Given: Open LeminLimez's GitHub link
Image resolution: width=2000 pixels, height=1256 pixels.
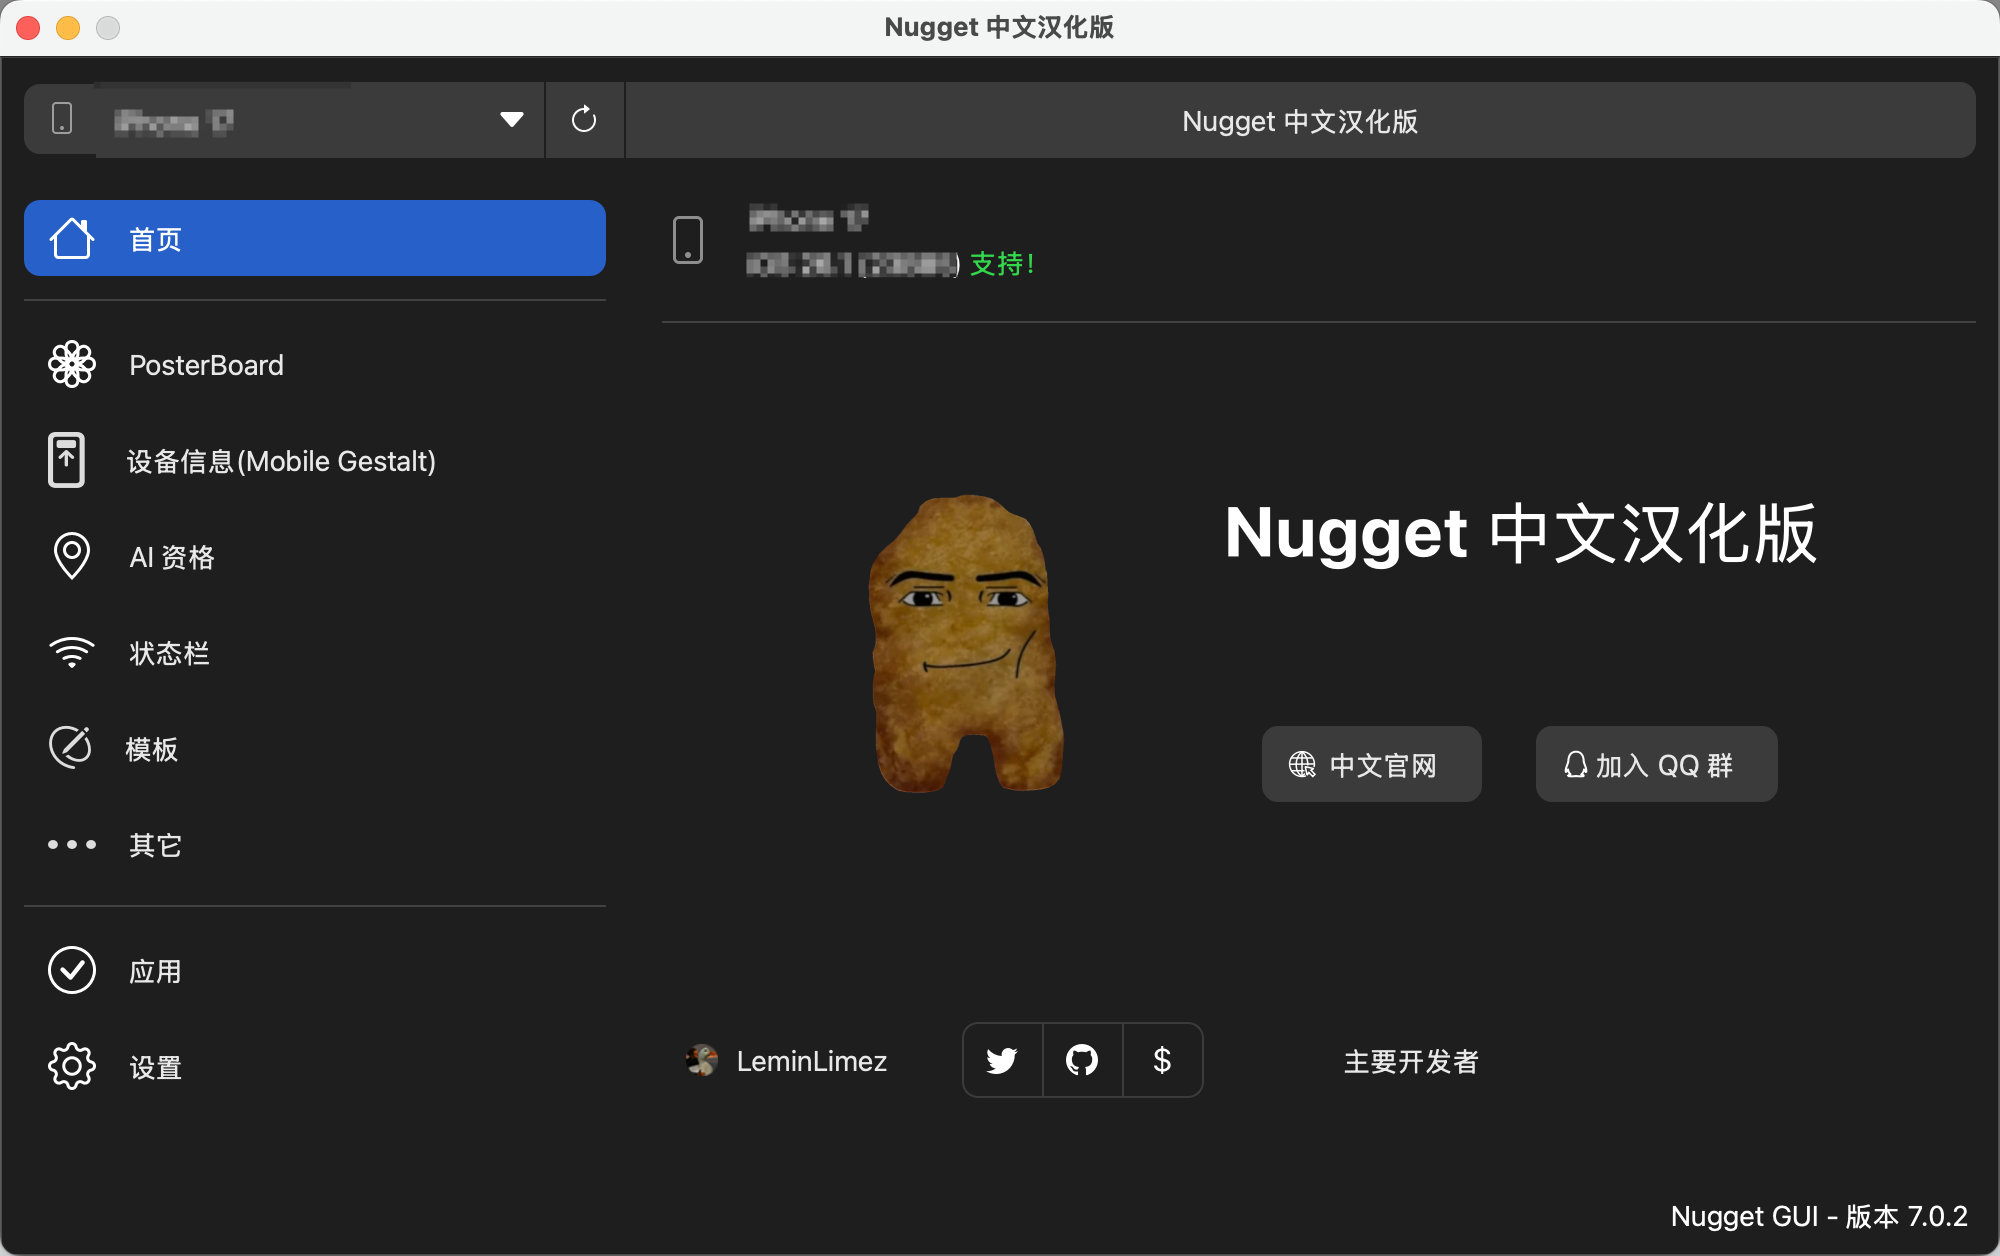Looking at the screenshot, I should 1082,1060.
